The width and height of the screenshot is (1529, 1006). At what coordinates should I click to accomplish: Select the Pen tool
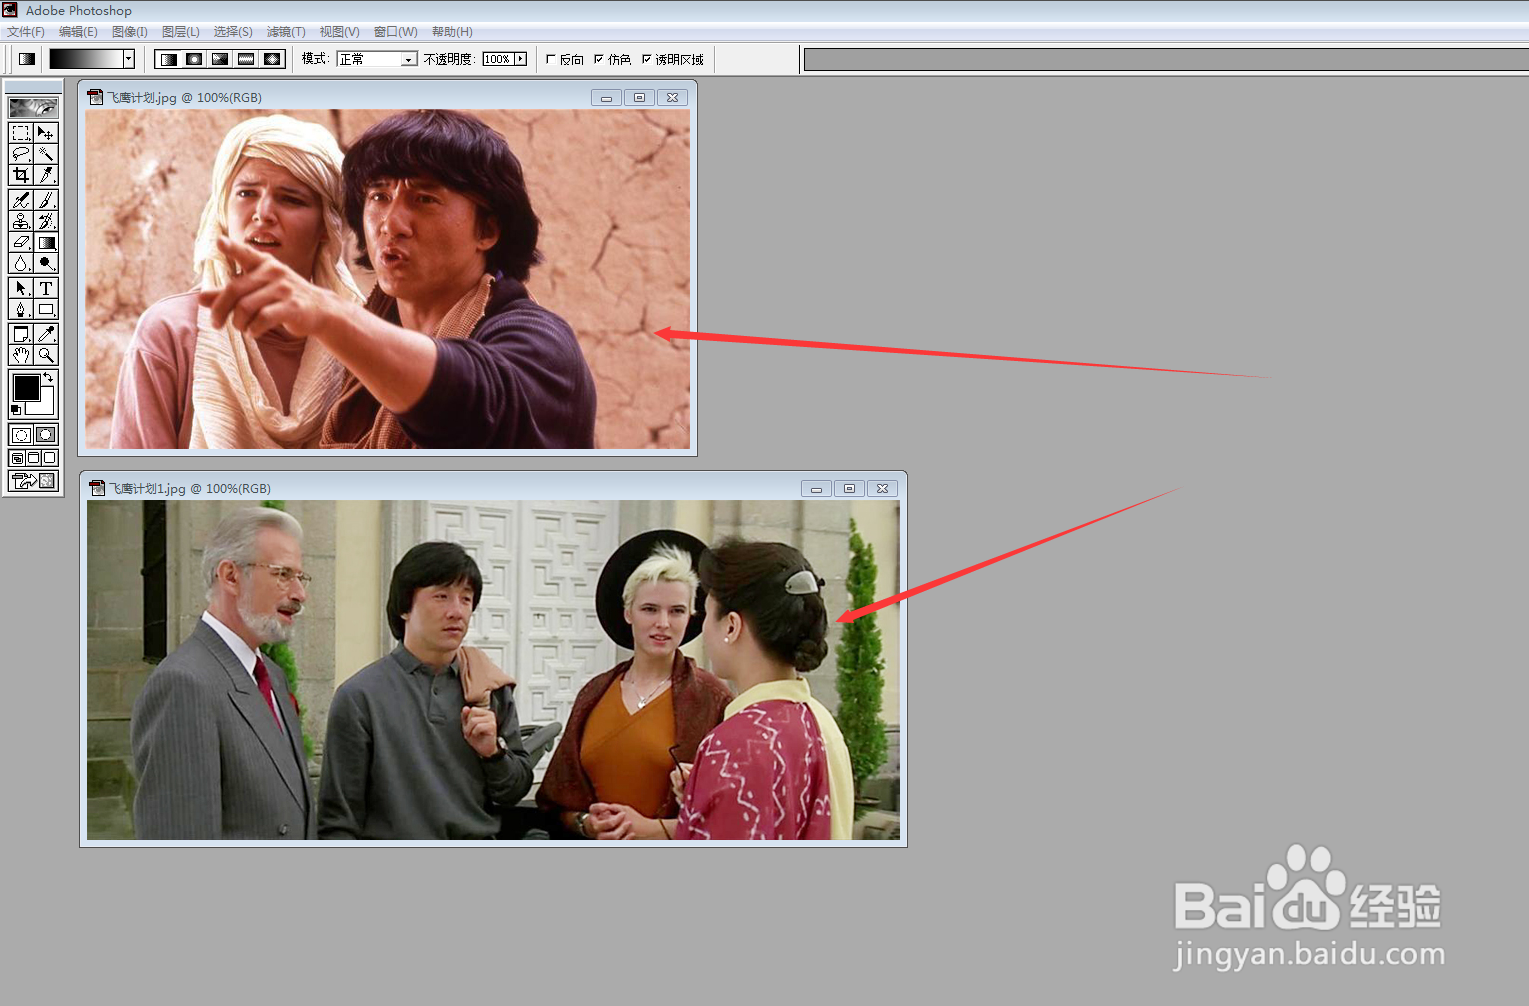(21, 309)
